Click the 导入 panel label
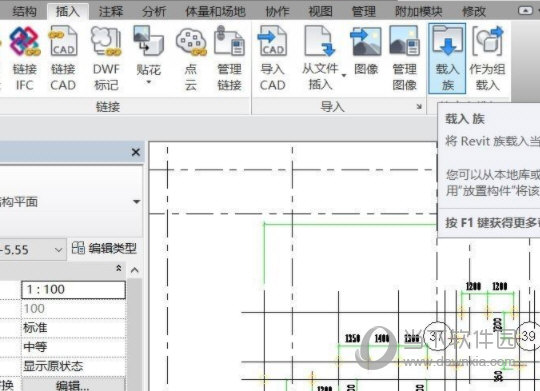This screenshot has width=540, height=391. tap(332, 107)
